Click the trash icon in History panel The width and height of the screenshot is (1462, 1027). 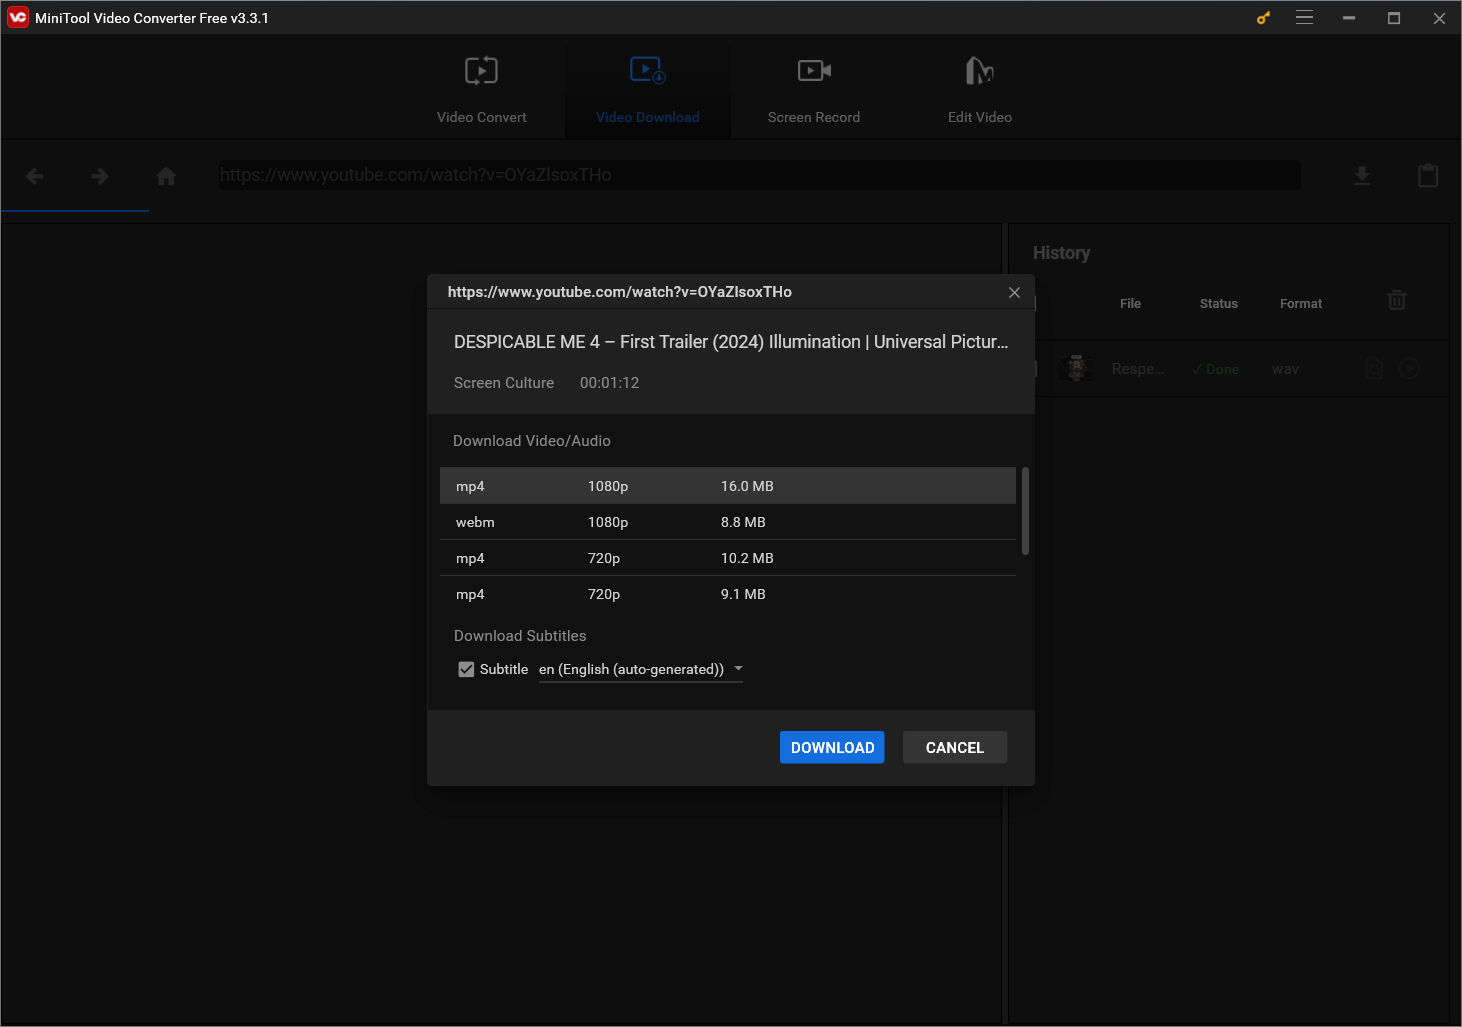click(1397, 300)
